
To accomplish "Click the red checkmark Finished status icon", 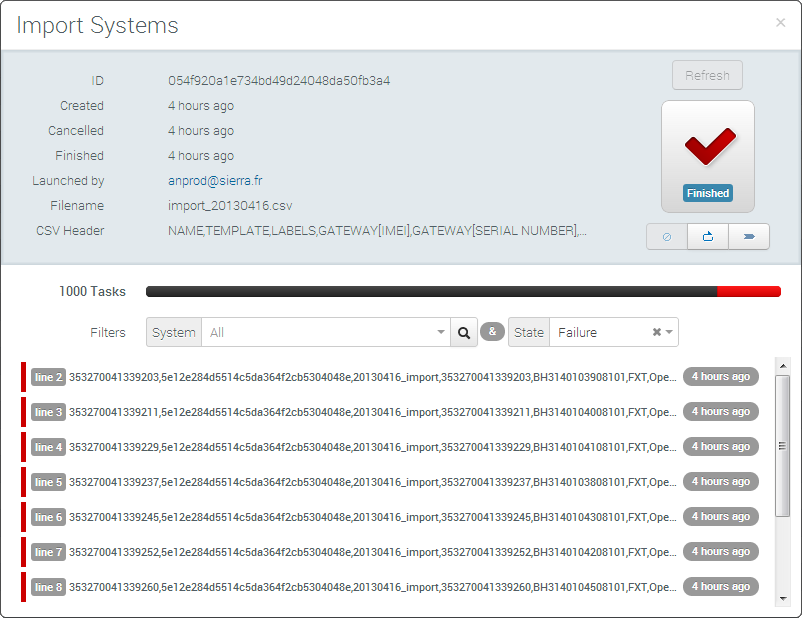I will tap(708, 147).
